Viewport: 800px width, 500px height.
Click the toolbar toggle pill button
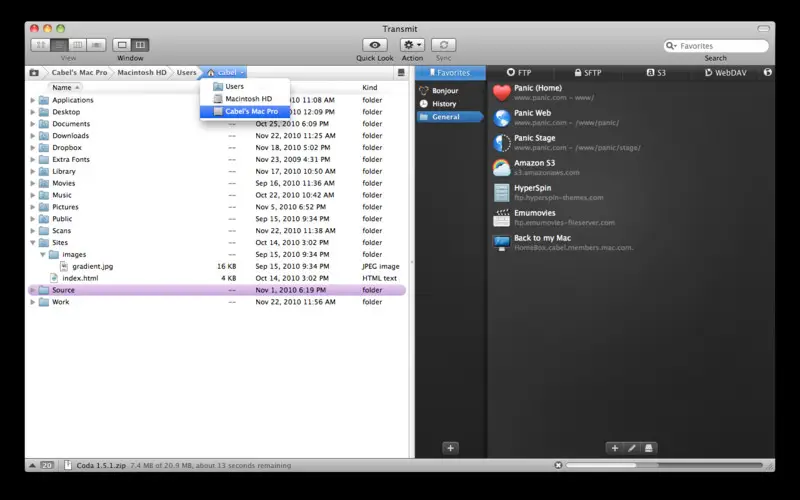pyautogui.click(x=763, y=29)
